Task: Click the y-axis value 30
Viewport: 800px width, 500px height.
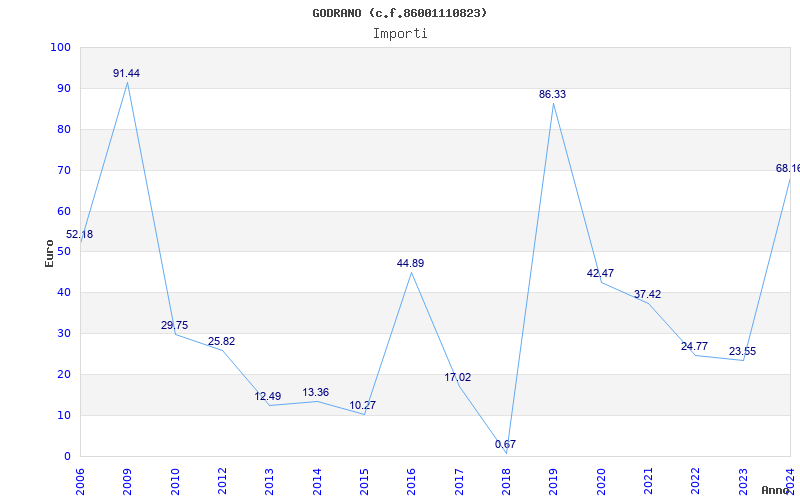Action: pyautogui.click(x=63, y=334)
